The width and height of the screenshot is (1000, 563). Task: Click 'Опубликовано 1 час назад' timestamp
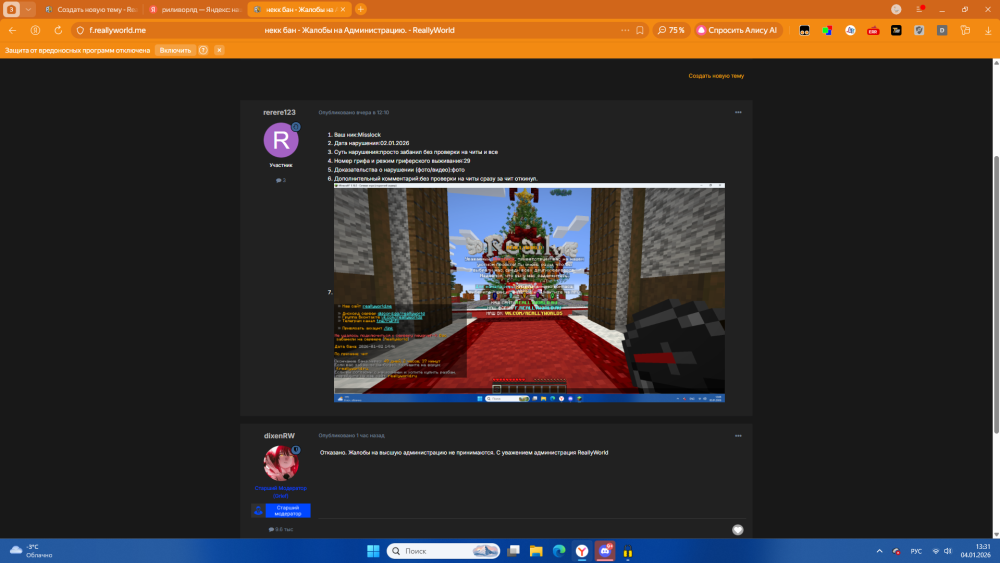coord(351,435)
